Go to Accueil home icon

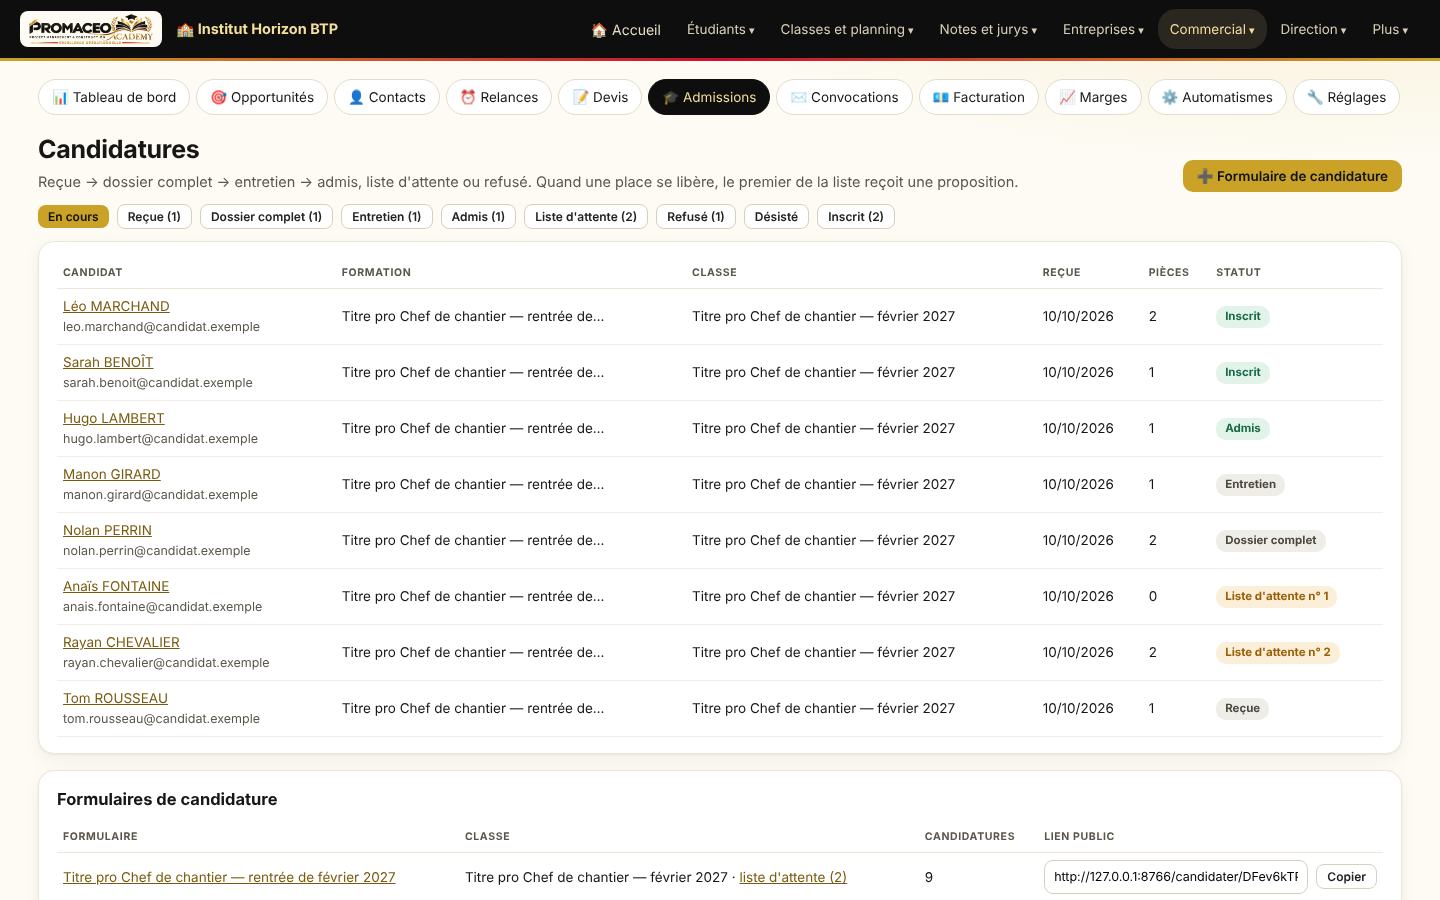[x=626, y=29]
